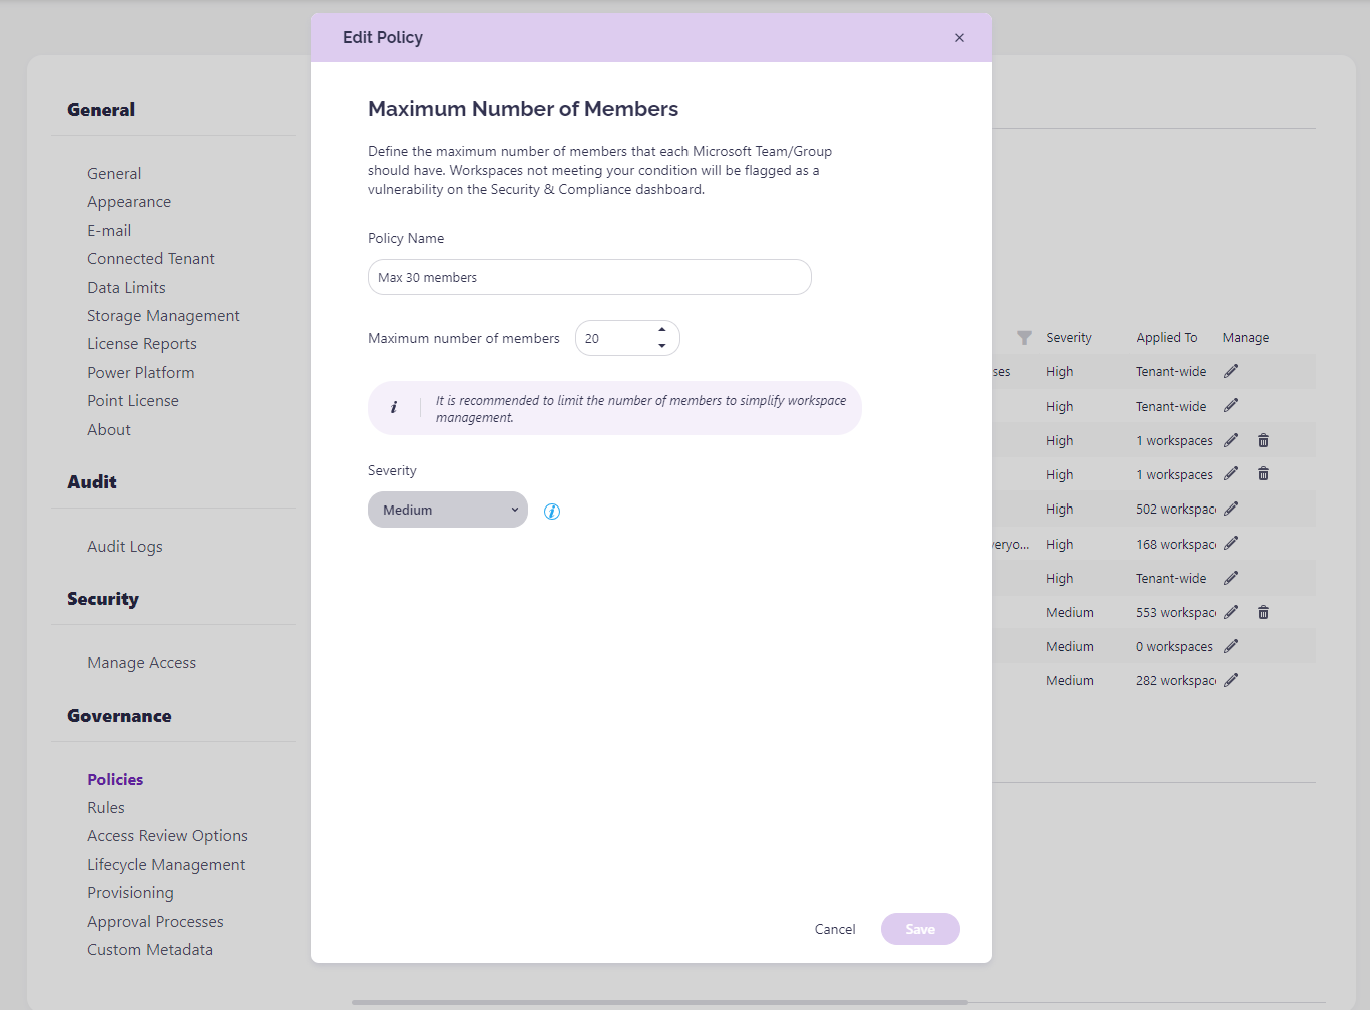
Task: Click the blue severity info icon
Action: (552, 511)
